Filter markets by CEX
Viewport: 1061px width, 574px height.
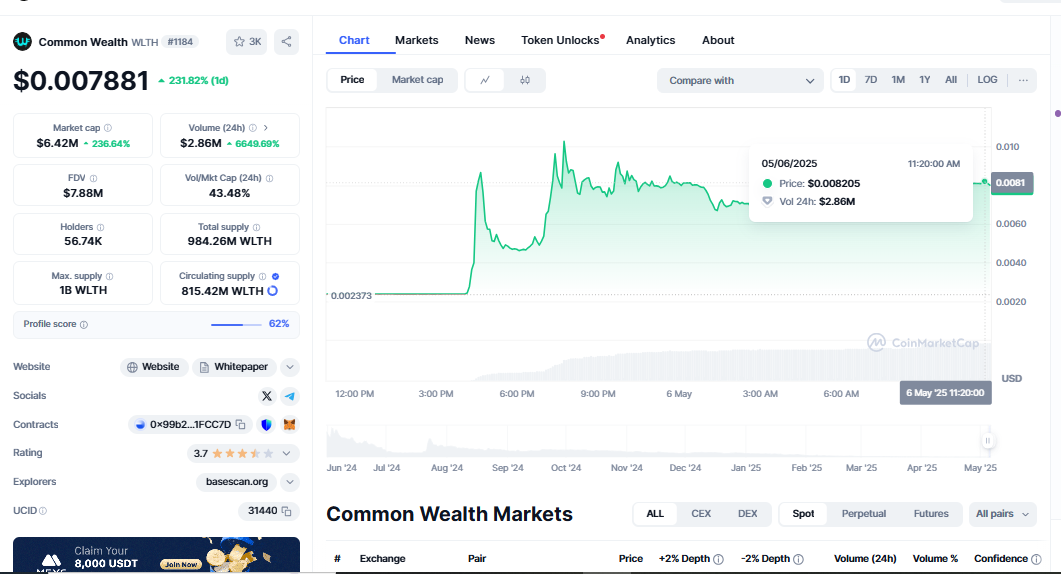tap(701, 514)
